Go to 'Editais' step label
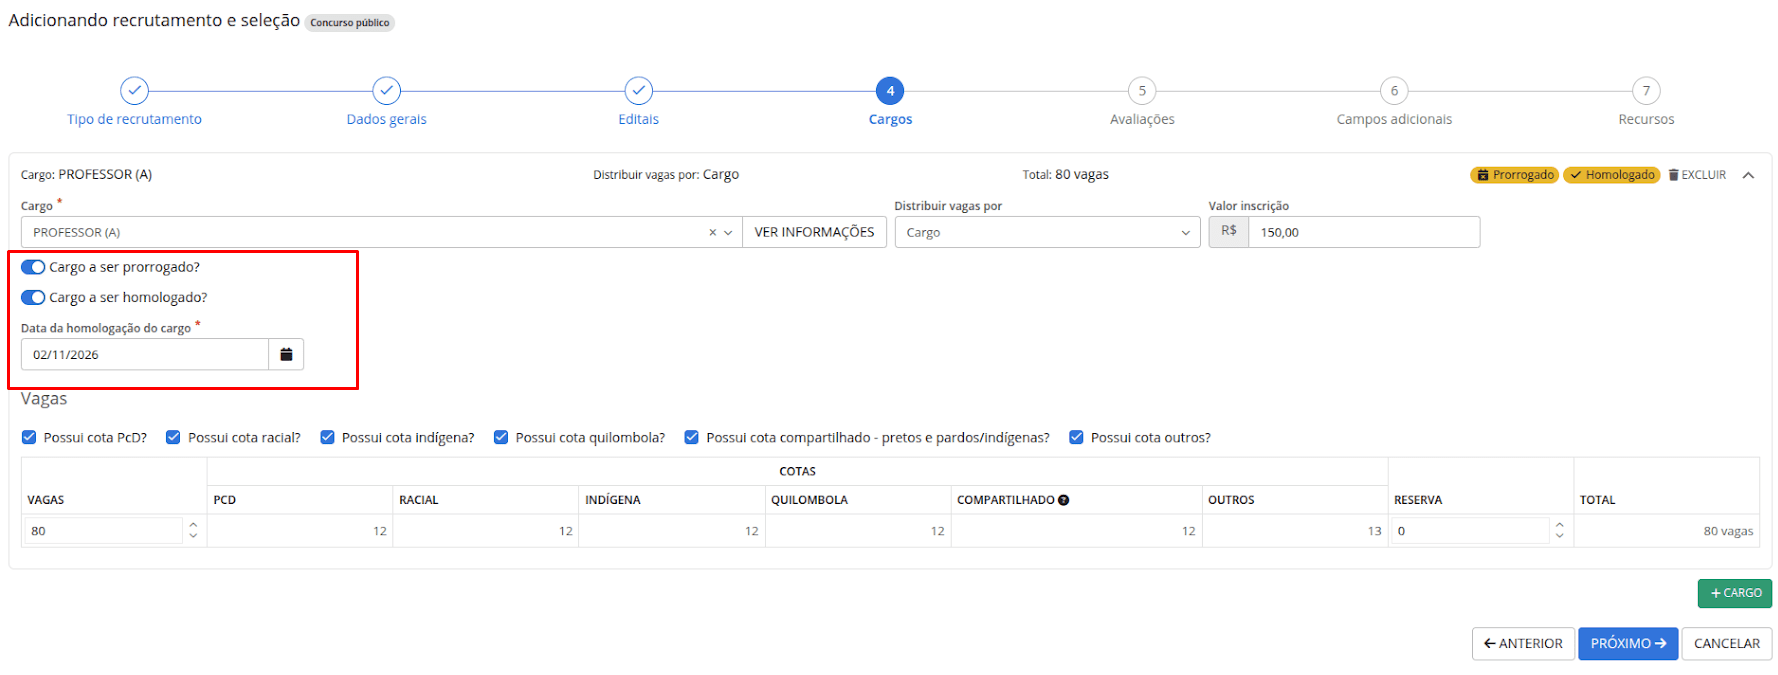This screenshot has height=675, width=1778. [638, 119]
